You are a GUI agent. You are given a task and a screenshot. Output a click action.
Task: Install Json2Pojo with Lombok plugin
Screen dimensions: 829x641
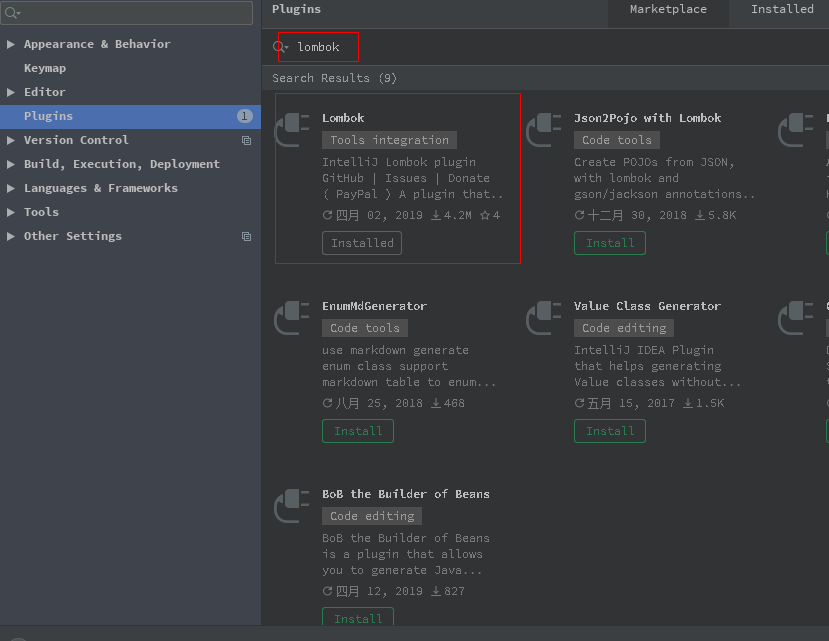[x=610, y=243]
